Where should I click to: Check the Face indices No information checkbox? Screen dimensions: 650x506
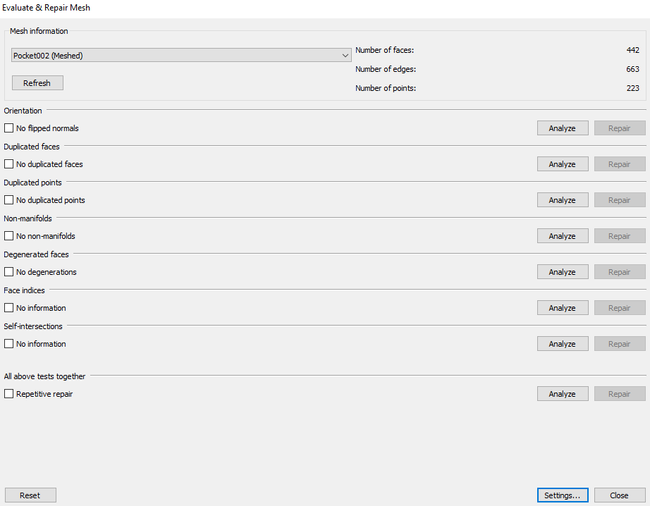(9, 308)
